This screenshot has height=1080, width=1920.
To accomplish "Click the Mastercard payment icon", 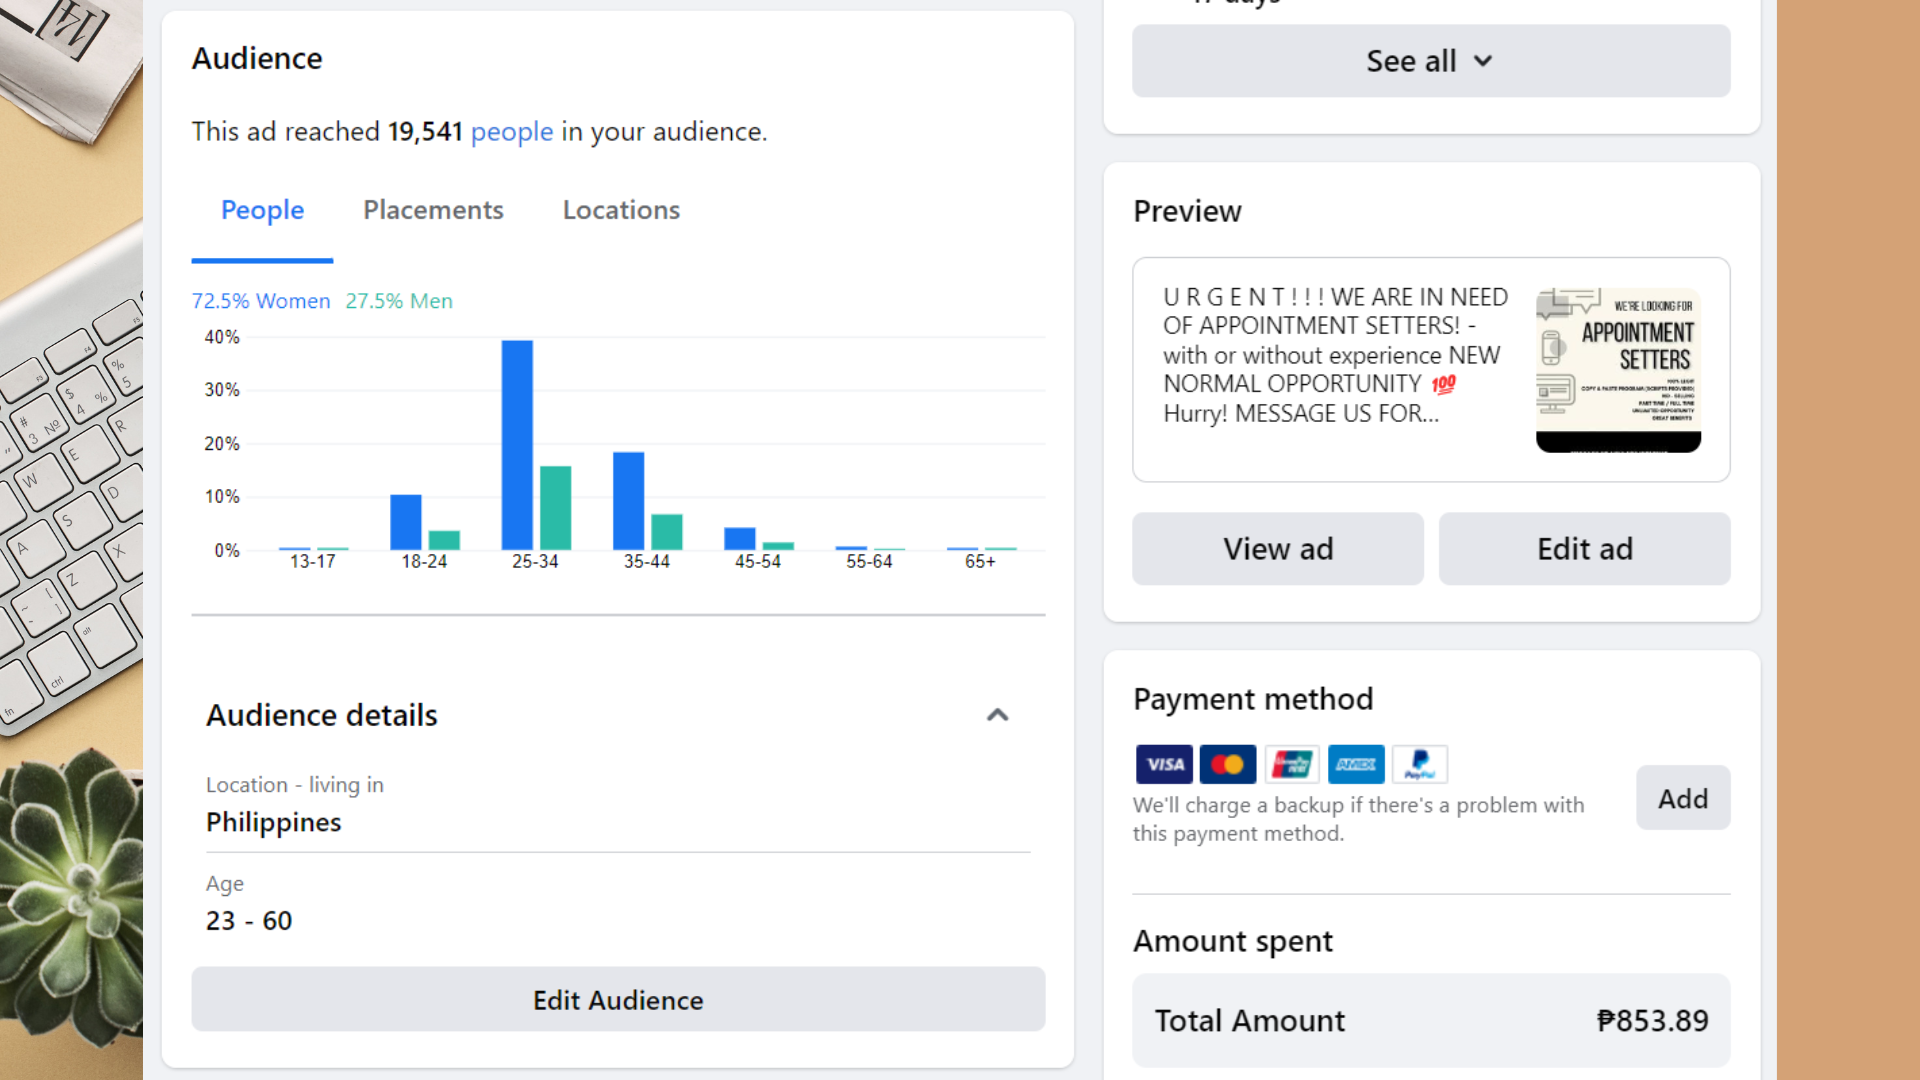I will pos(1227,765).
